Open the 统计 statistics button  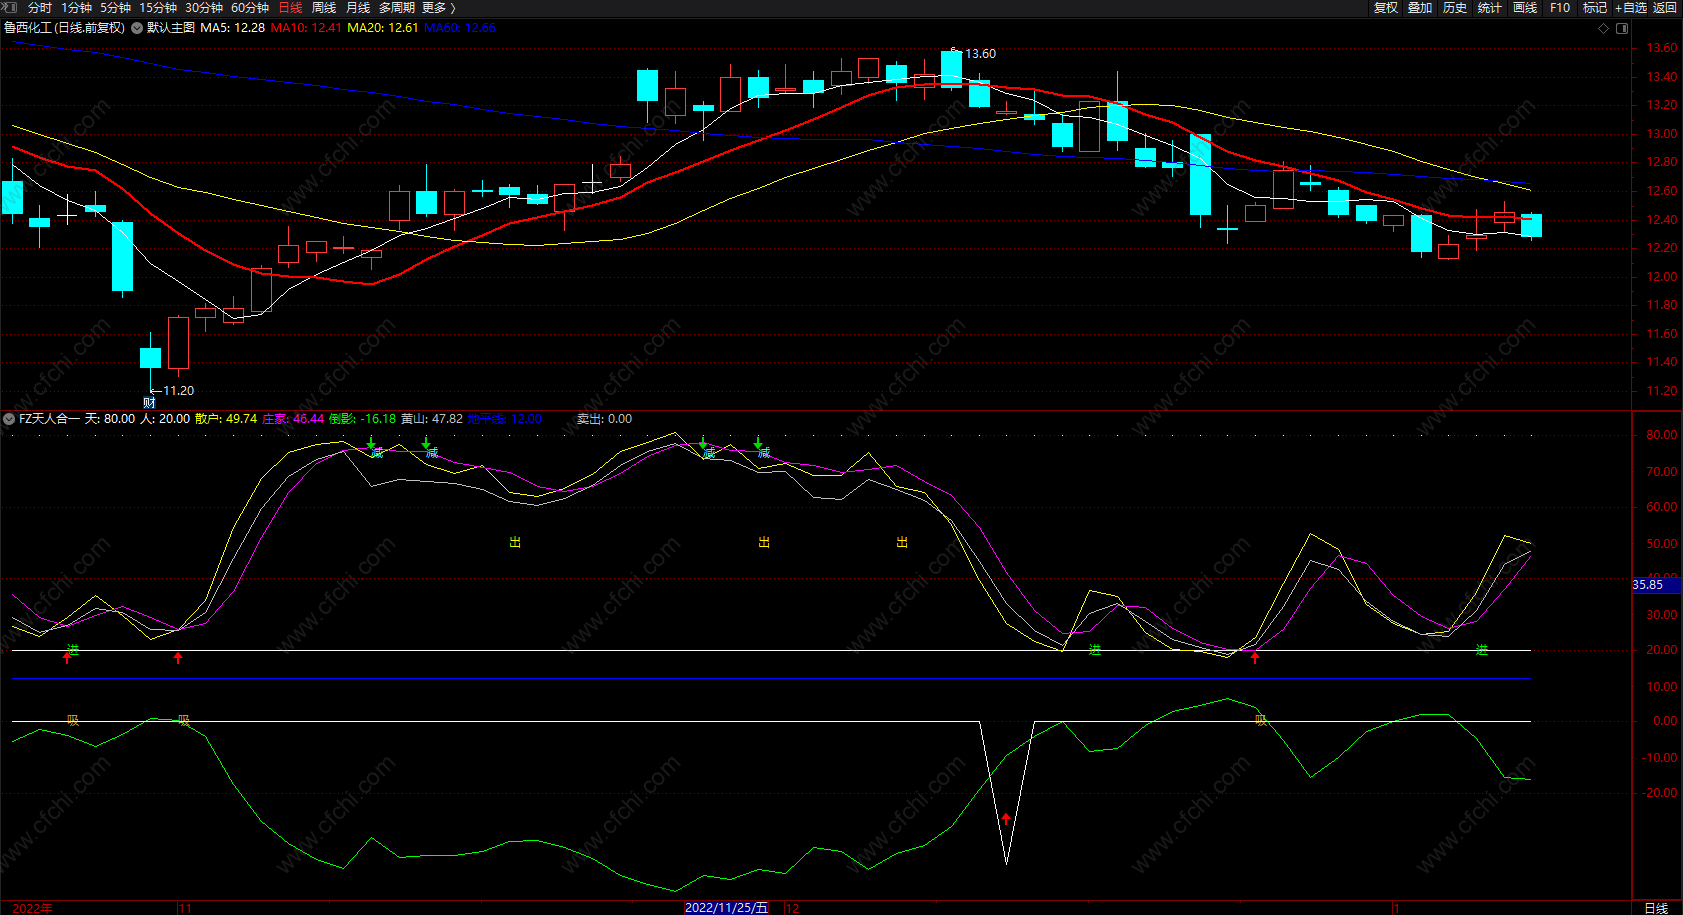point(1490,8)
